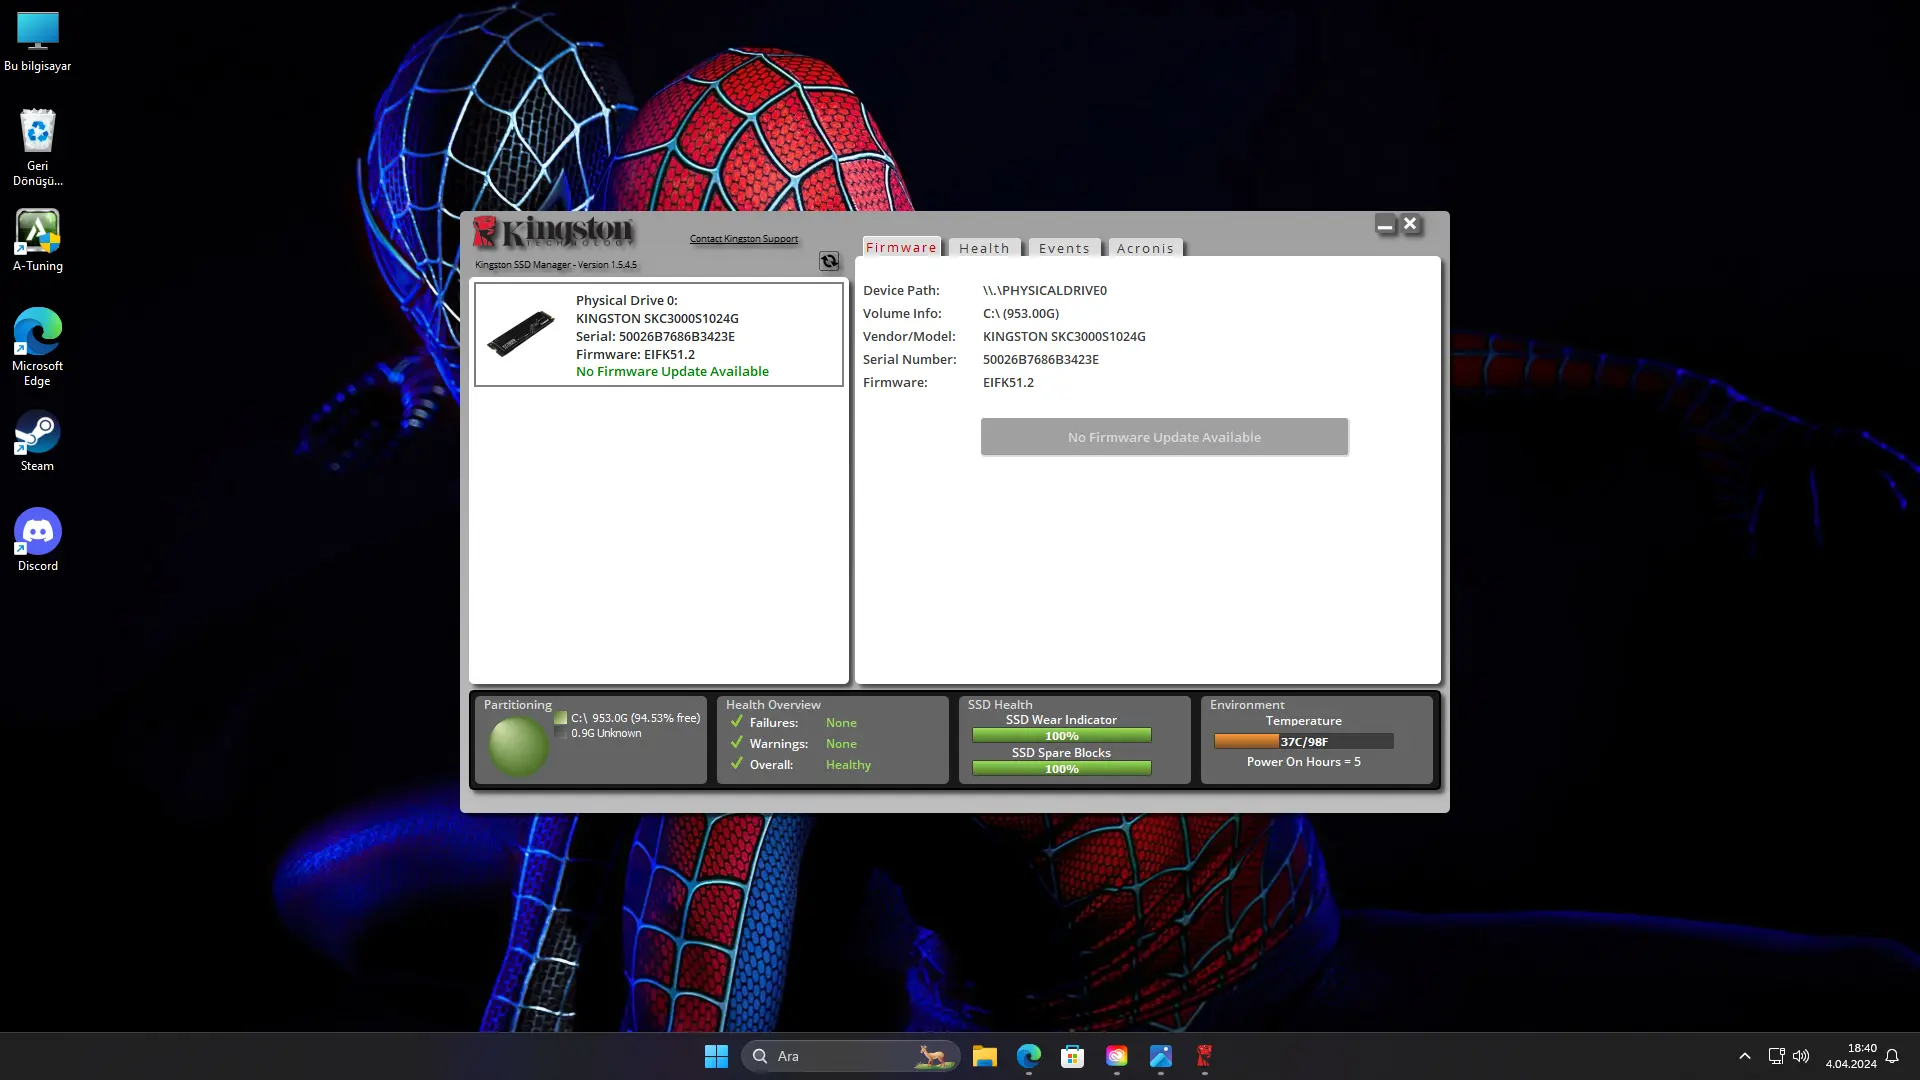The height and width of the screenshot is (1080, 1920).
Task: Select the Bu bilgisayar desktop icon
Action: pyautogui.click(x=37, y=42)
